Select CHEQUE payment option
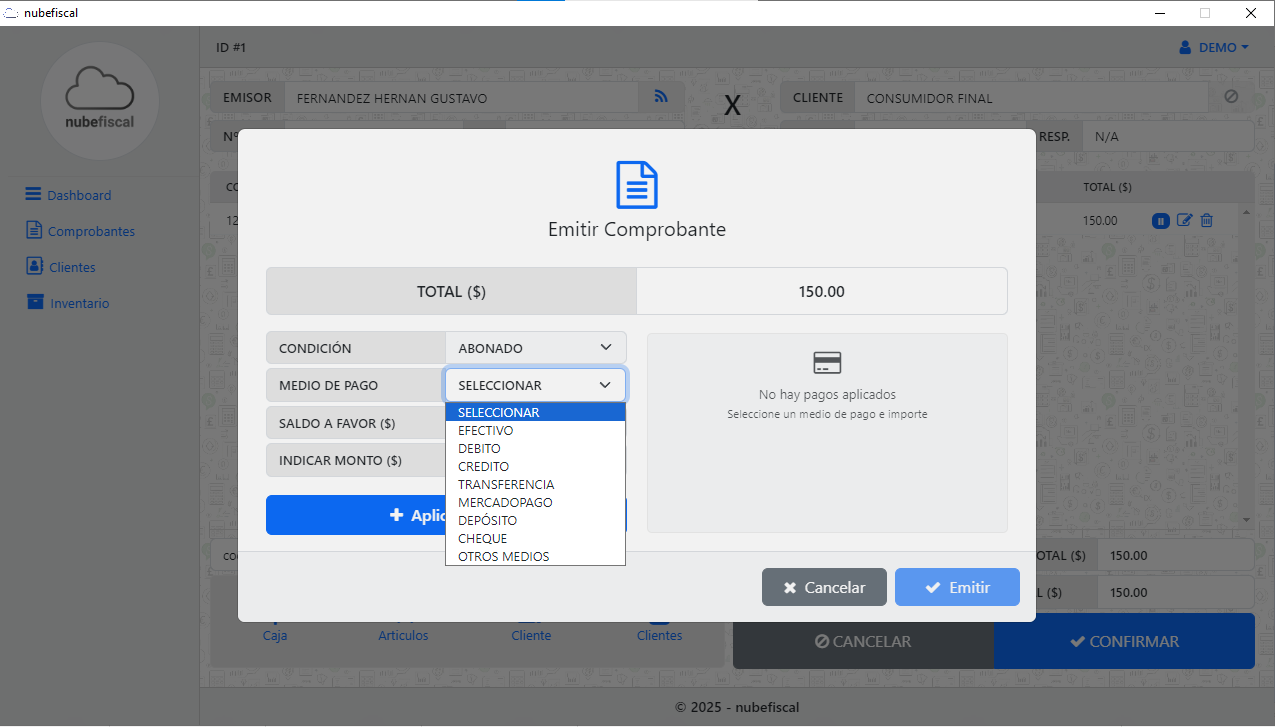Screen dimensions: 1275x727 pyautogui.click(x=483, y=539)
